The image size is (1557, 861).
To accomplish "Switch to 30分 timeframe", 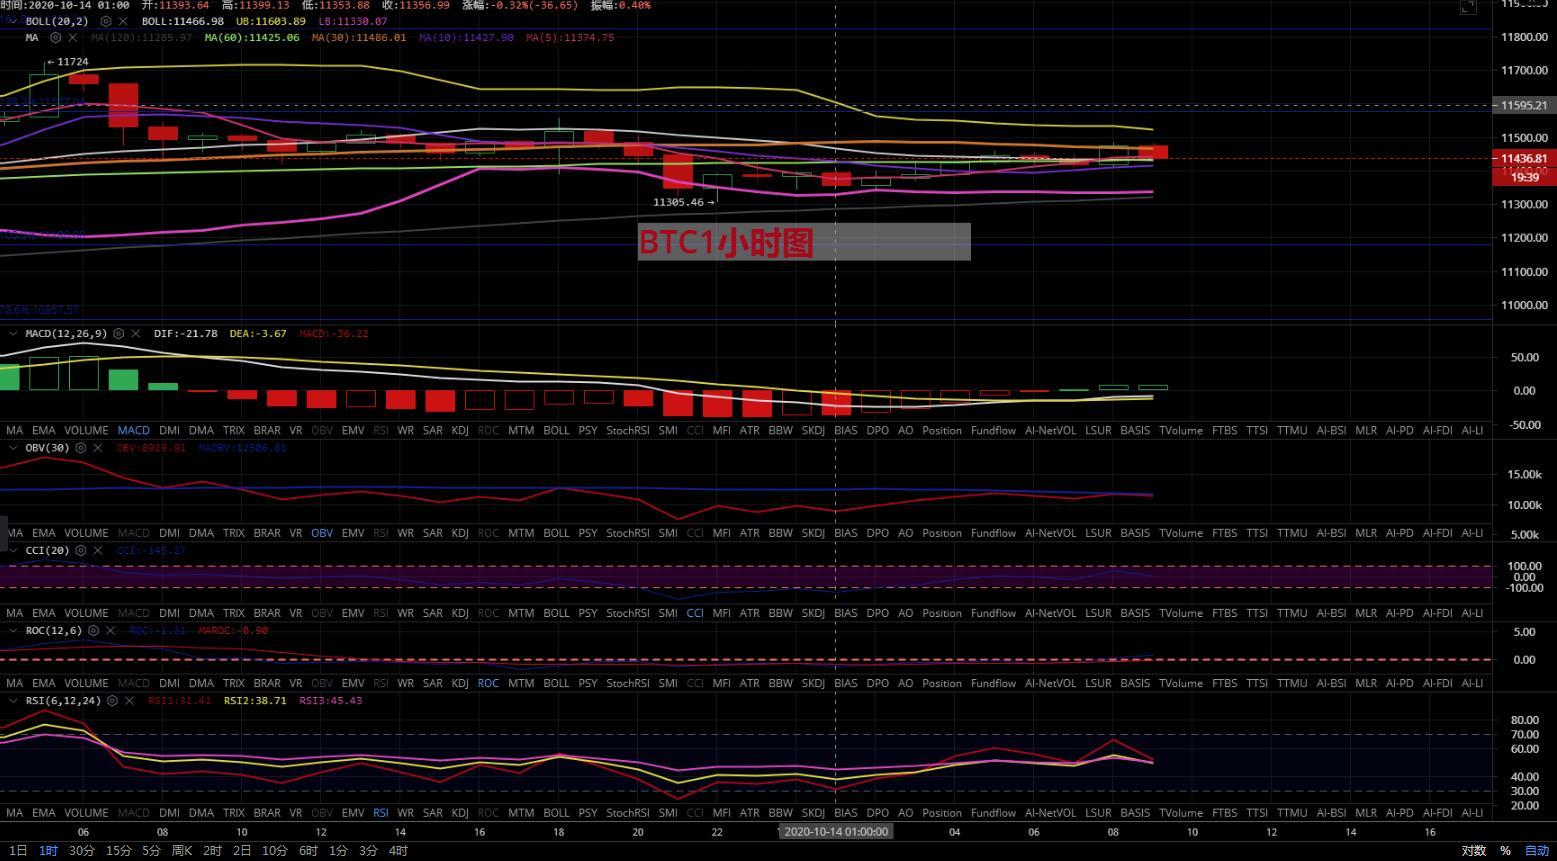I will pyautogui.click(x=82, y=851).
